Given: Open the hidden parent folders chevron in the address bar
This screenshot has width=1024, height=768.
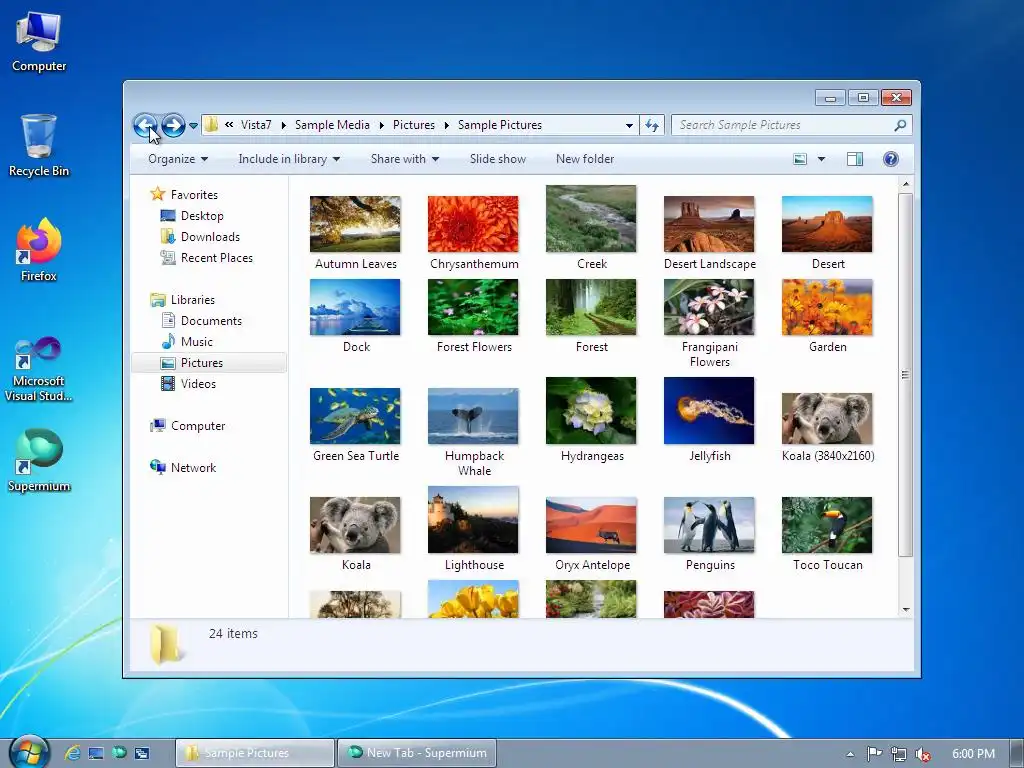Looking at the screenshot, I should [x=229, y=125].
